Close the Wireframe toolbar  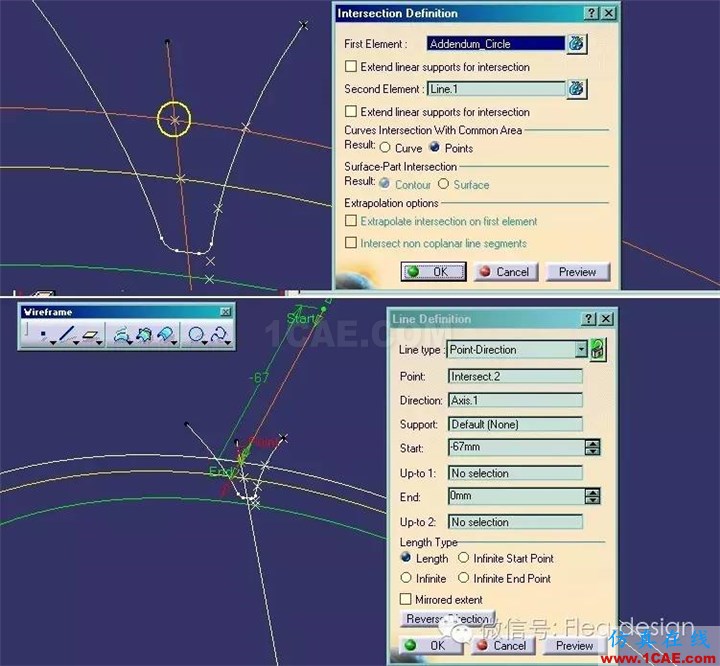pos(225,312)
